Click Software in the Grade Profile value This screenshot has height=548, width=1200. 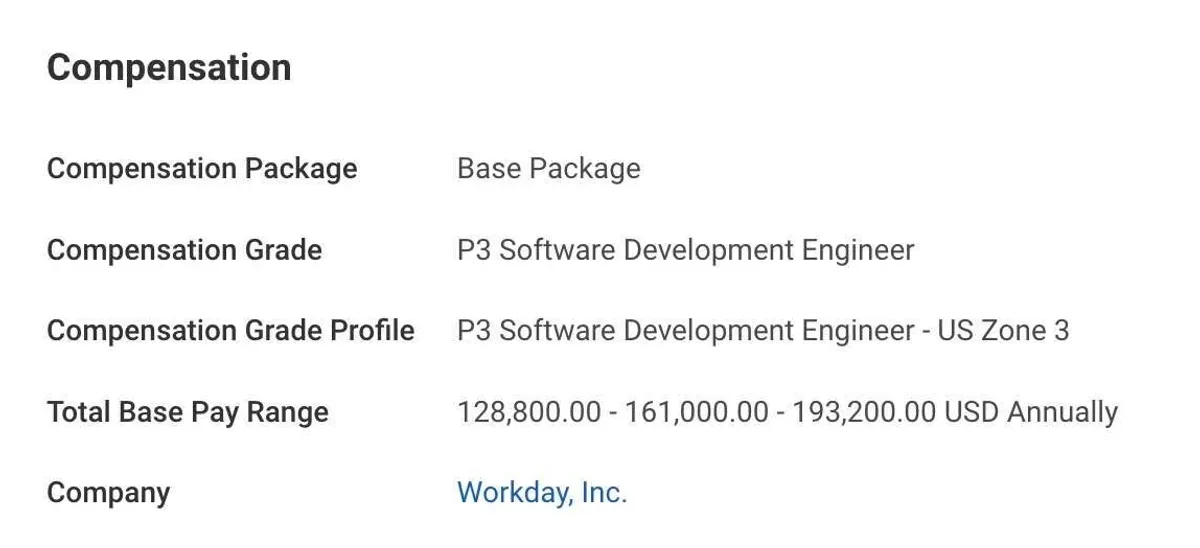556,331
